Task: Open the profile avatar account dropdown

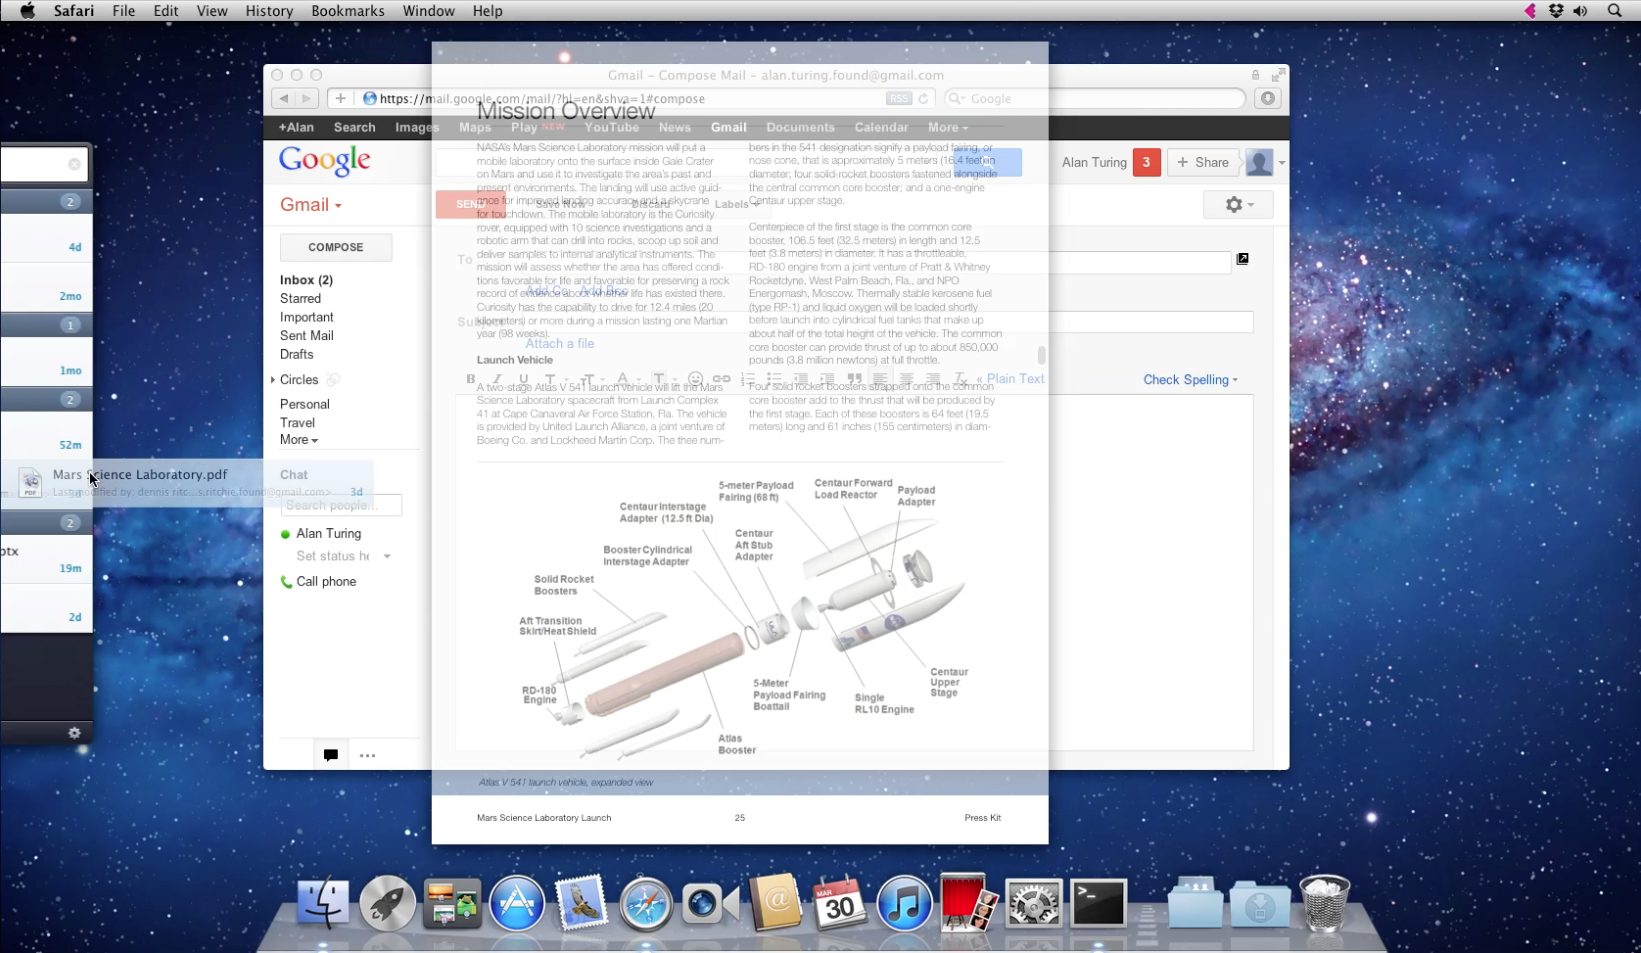Action: click(x=1265, y=162)
